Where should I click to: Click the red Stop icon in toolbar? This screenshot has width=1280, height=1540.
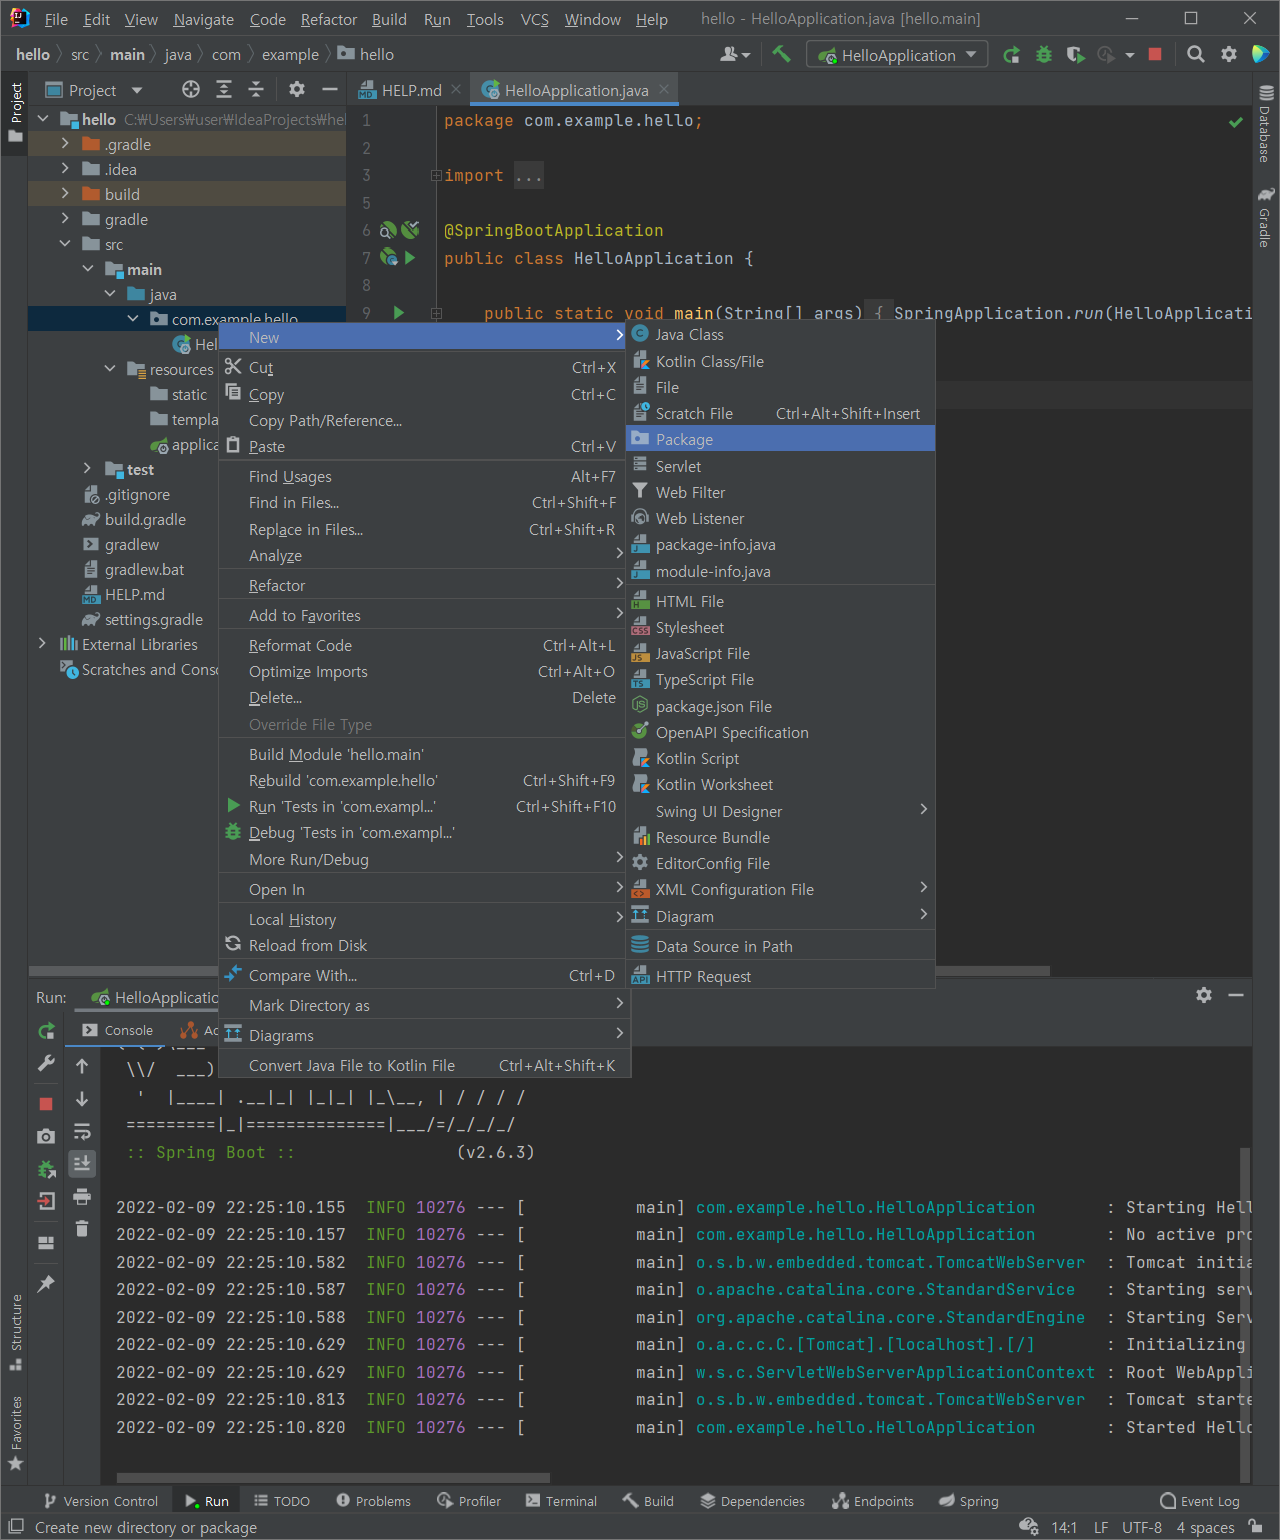pos(1155,55)
